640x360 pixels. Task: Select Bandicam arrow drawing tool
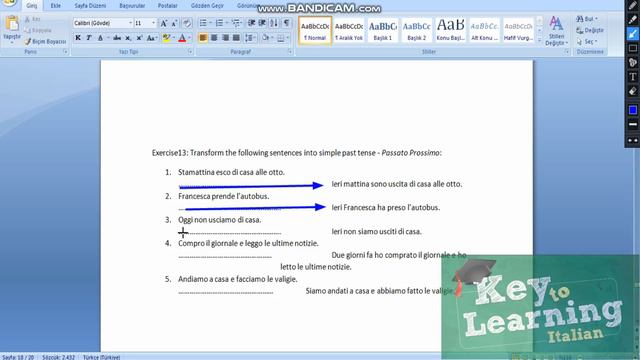coord(633,34)
